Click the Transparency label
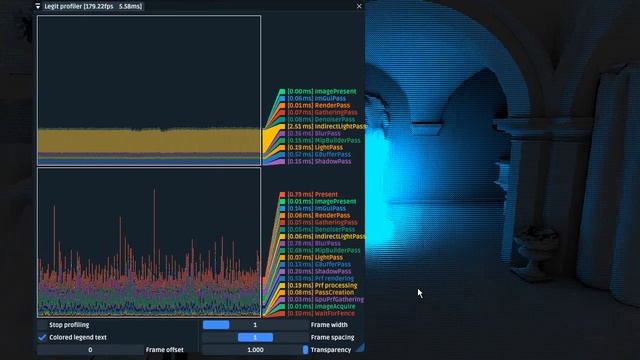 [331, 350]
